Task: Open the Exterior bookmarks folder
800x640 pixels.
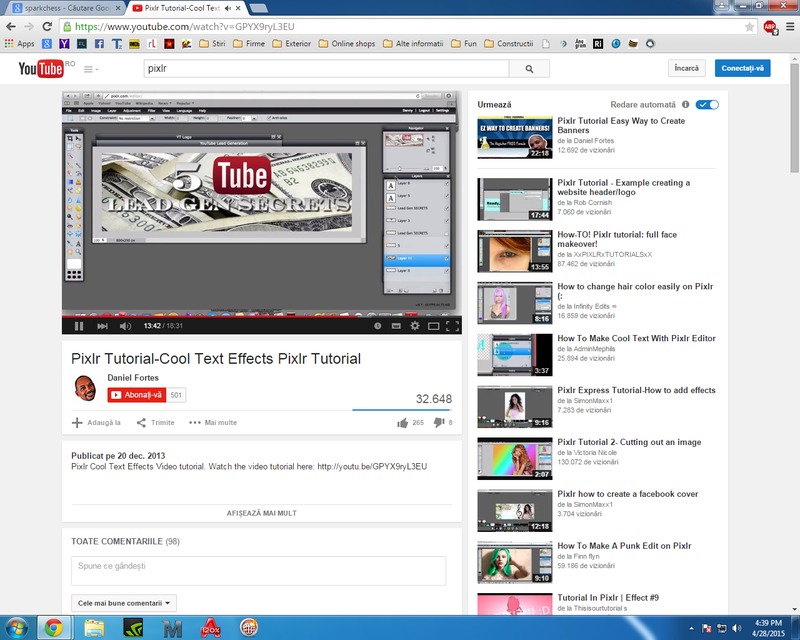Action: click(x=292, y=44)
